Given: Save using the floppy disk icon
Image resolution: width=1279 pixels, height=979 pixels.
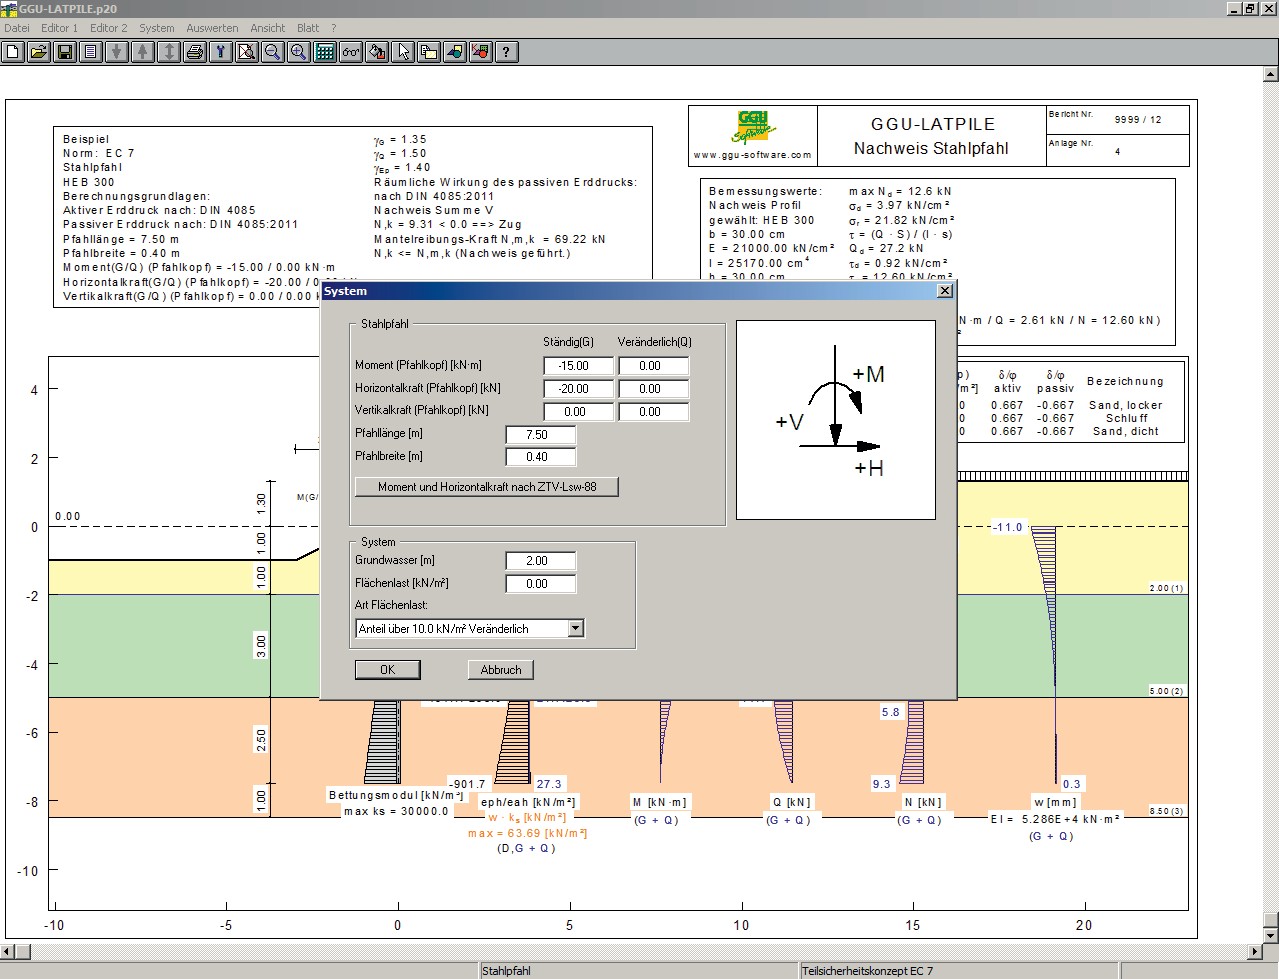Looking at the screenshot, I should click(x=65, y=52).
